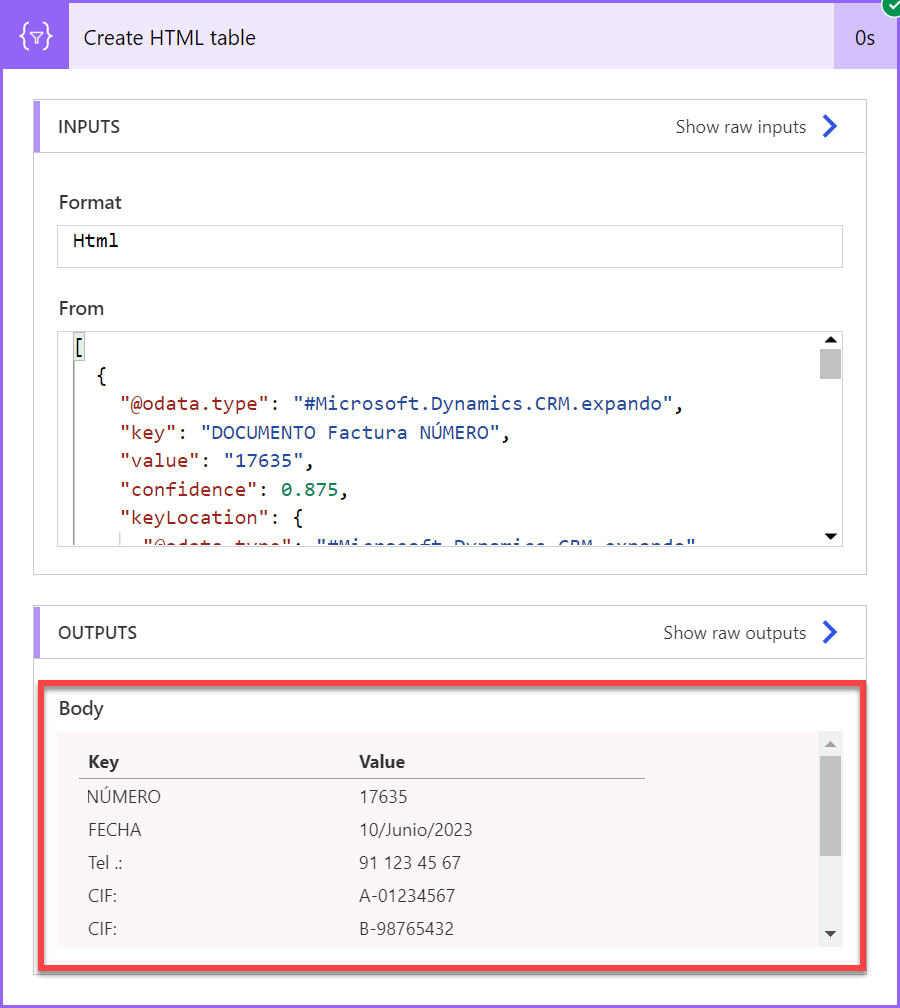Click the 0s duration indicator
The height and width of the screenshot is (1008, 900).
click(x=866, y=35)
